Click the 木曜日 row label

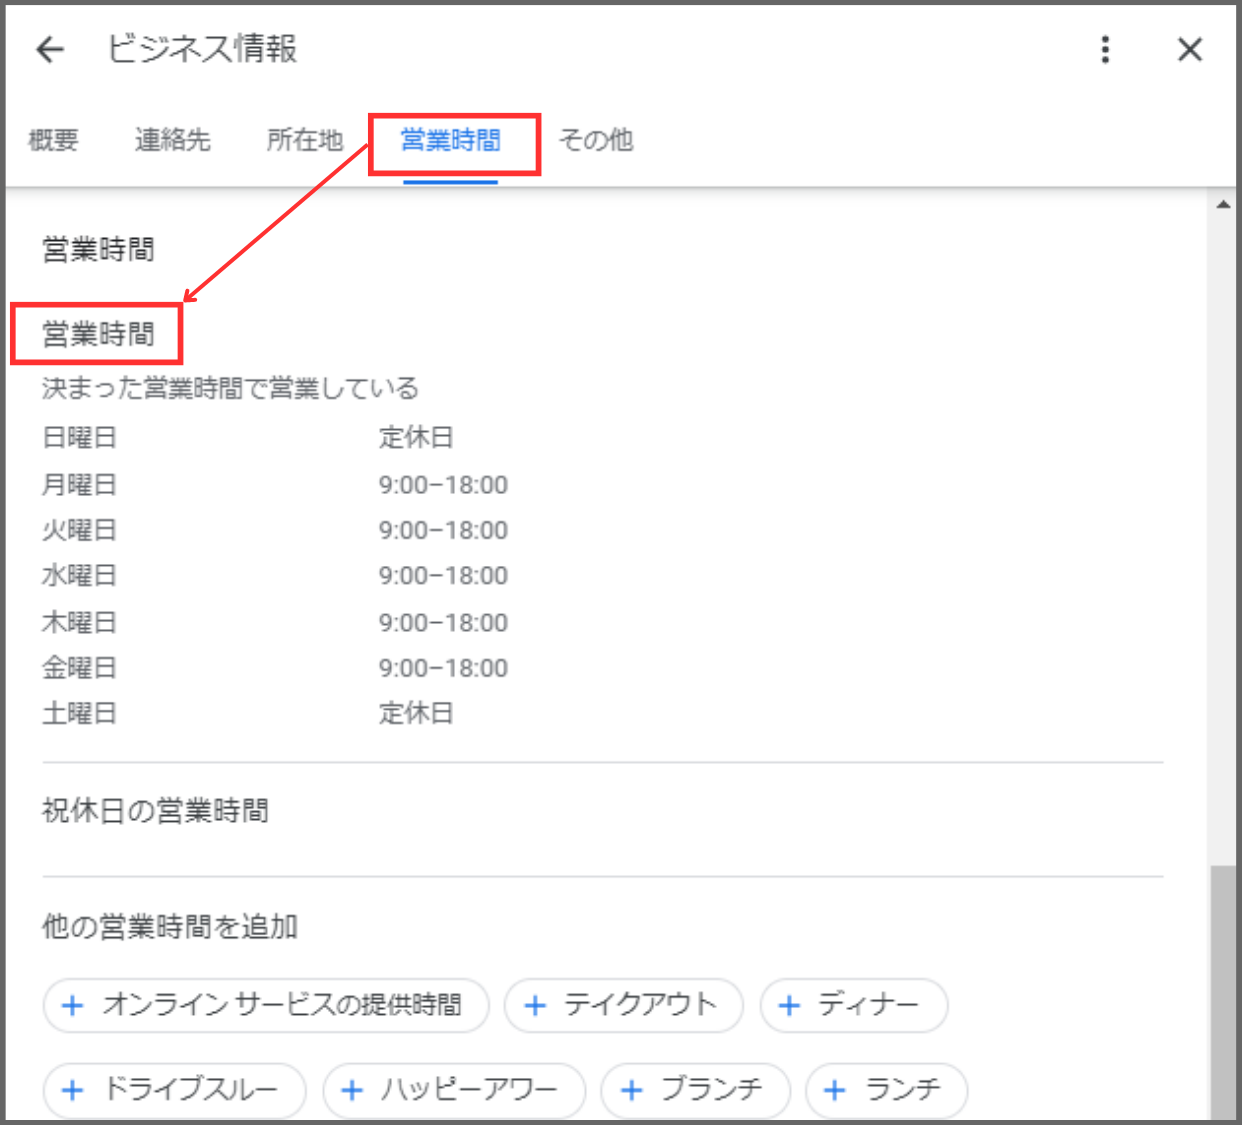pos(79,623)
